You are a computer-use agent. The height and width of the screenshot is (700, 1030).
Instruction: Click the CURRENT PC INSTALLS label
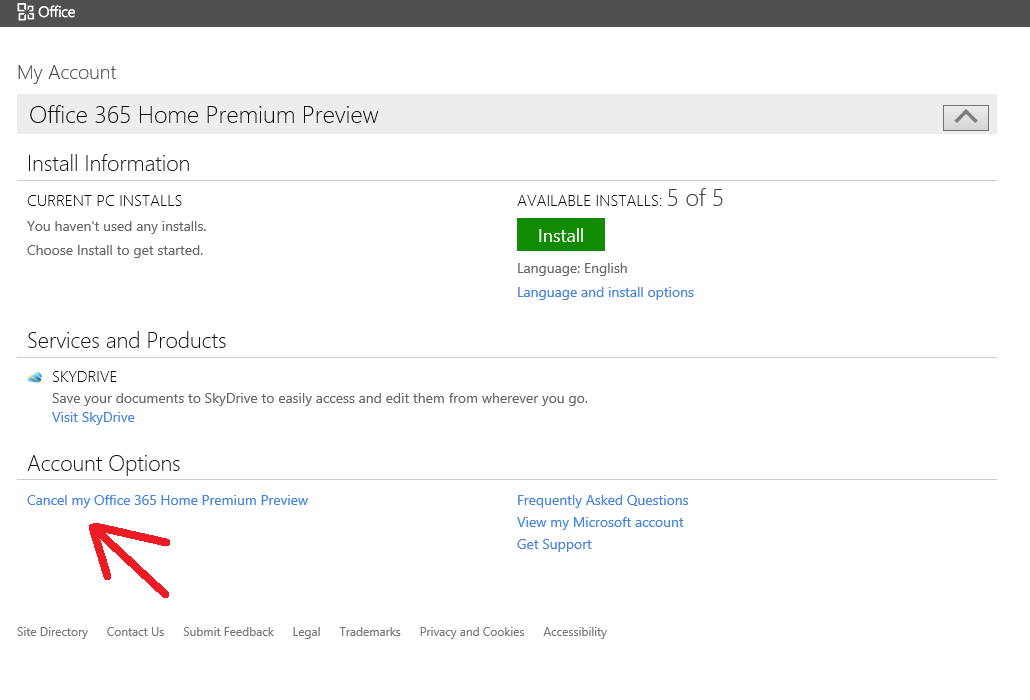[x=104, y=201]
